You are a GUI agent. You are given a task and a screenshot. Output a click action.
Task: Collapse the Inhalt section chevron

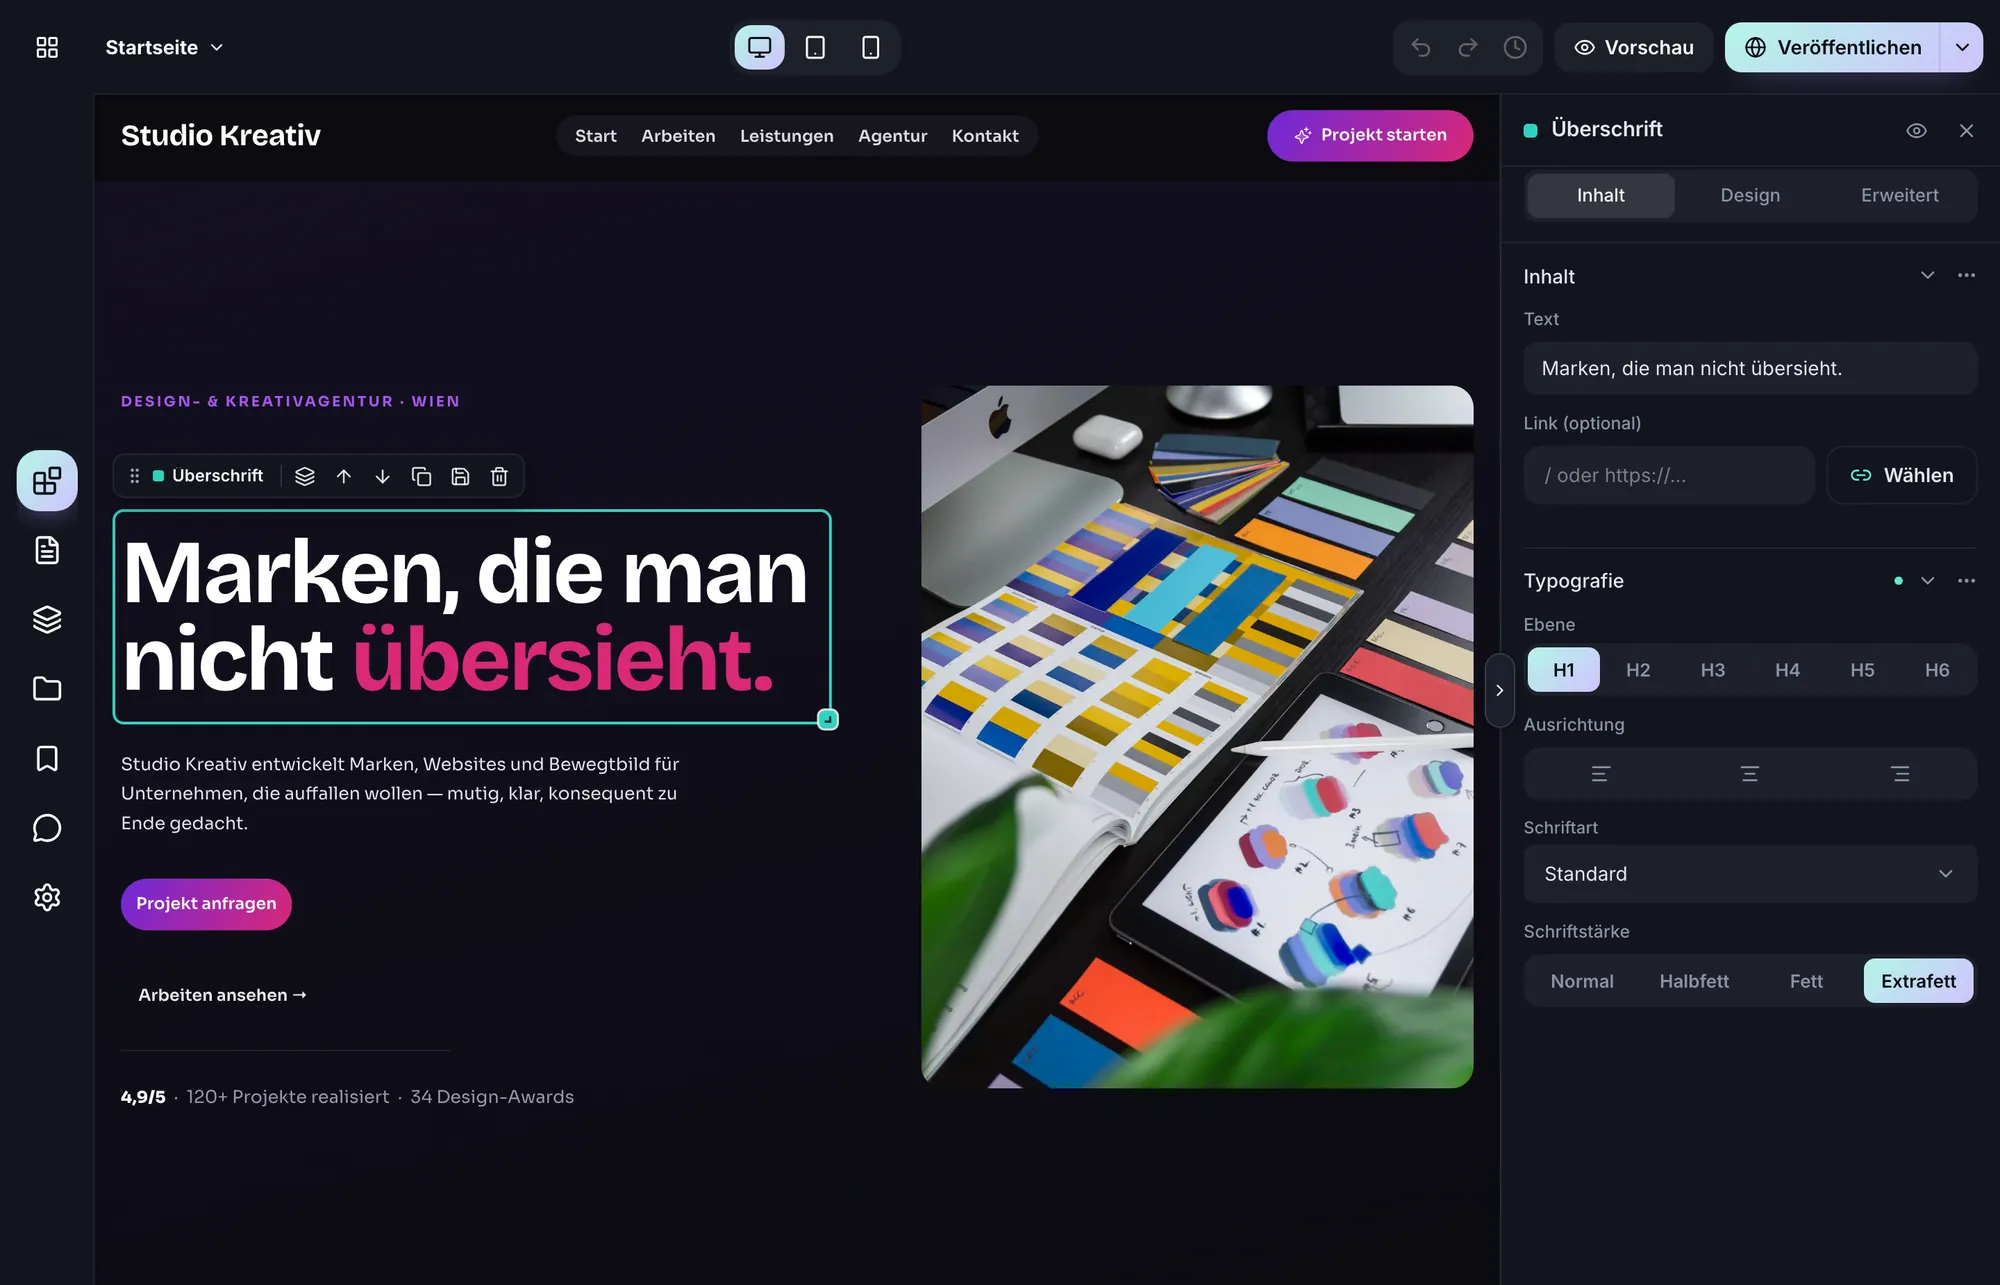point(1927,275)
